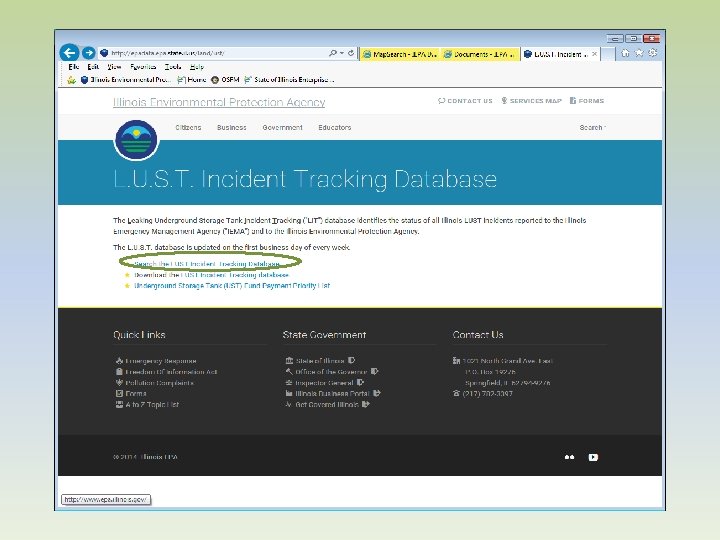720x540 pixels.
Task: Open the Help menu
Action: [197, 67]
